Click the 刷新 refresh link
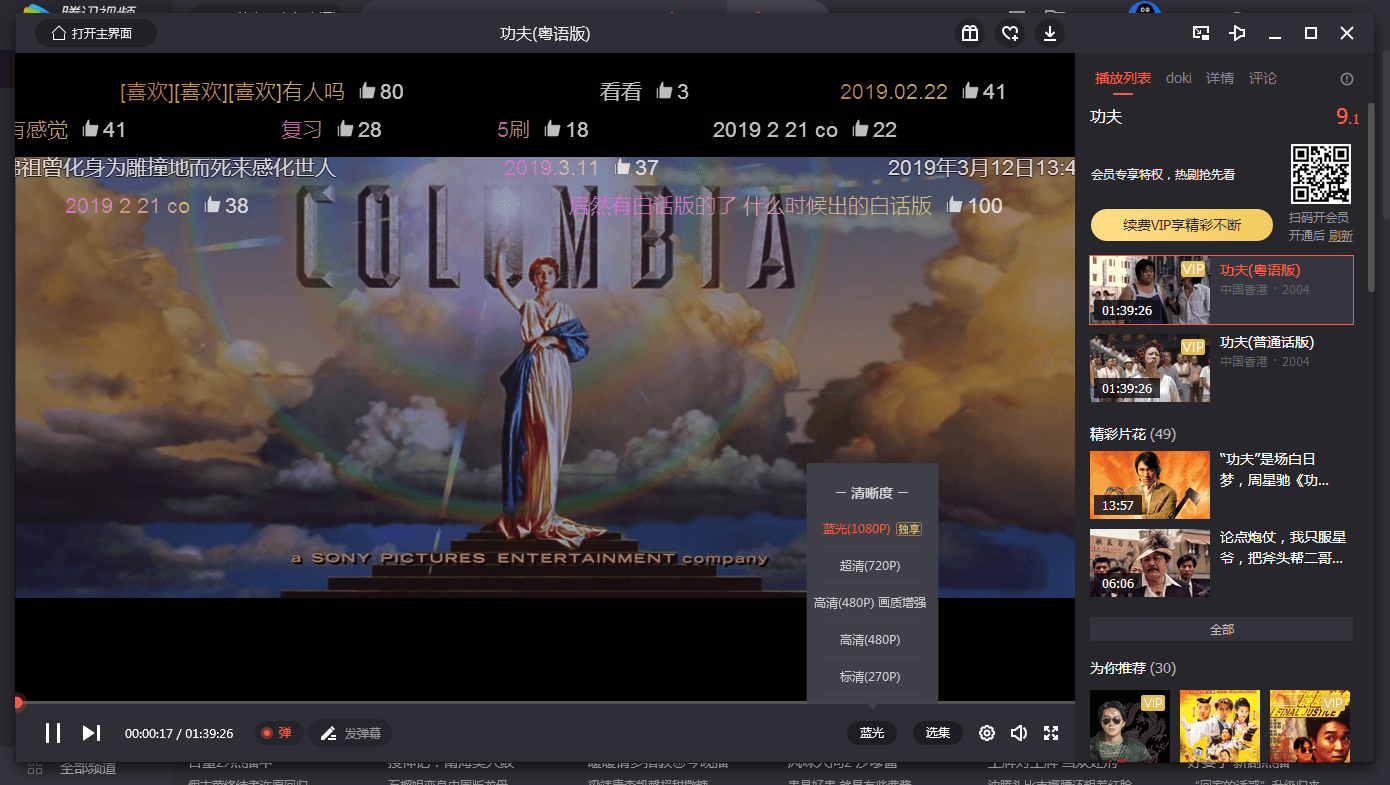The height and width of the screenshot is (785, 1390). (1341, 236)
